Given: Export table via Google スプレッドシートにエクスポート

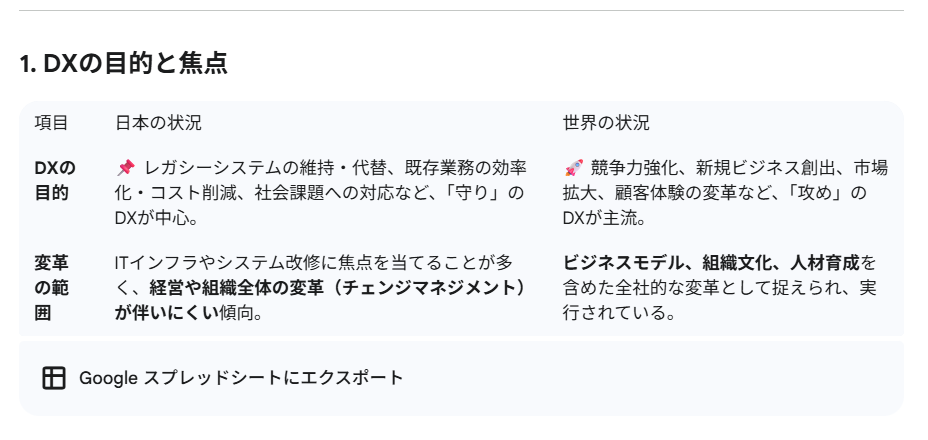Looking at the screenshot, I should coord(241,378).
